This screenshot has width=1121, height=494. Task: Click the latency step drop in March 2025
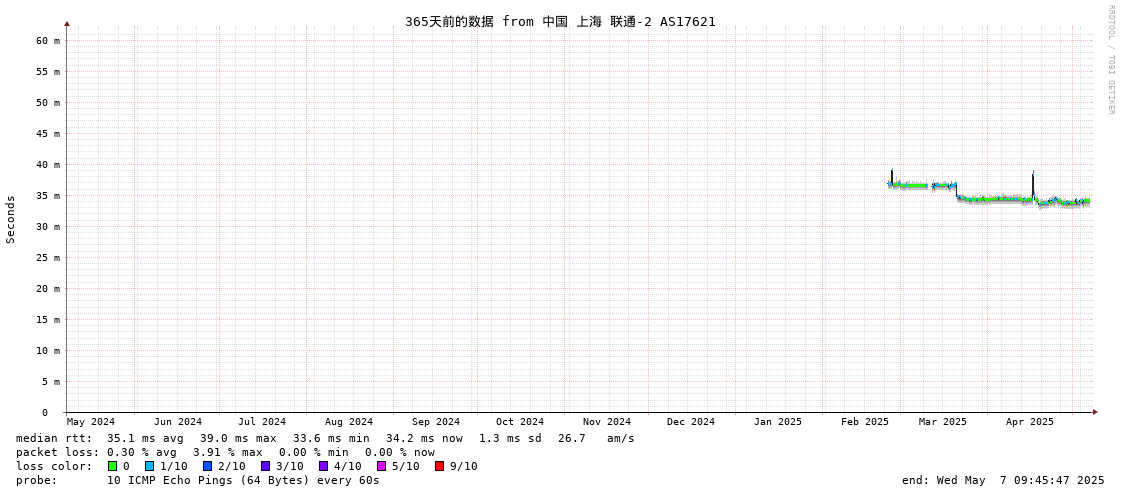957,192
